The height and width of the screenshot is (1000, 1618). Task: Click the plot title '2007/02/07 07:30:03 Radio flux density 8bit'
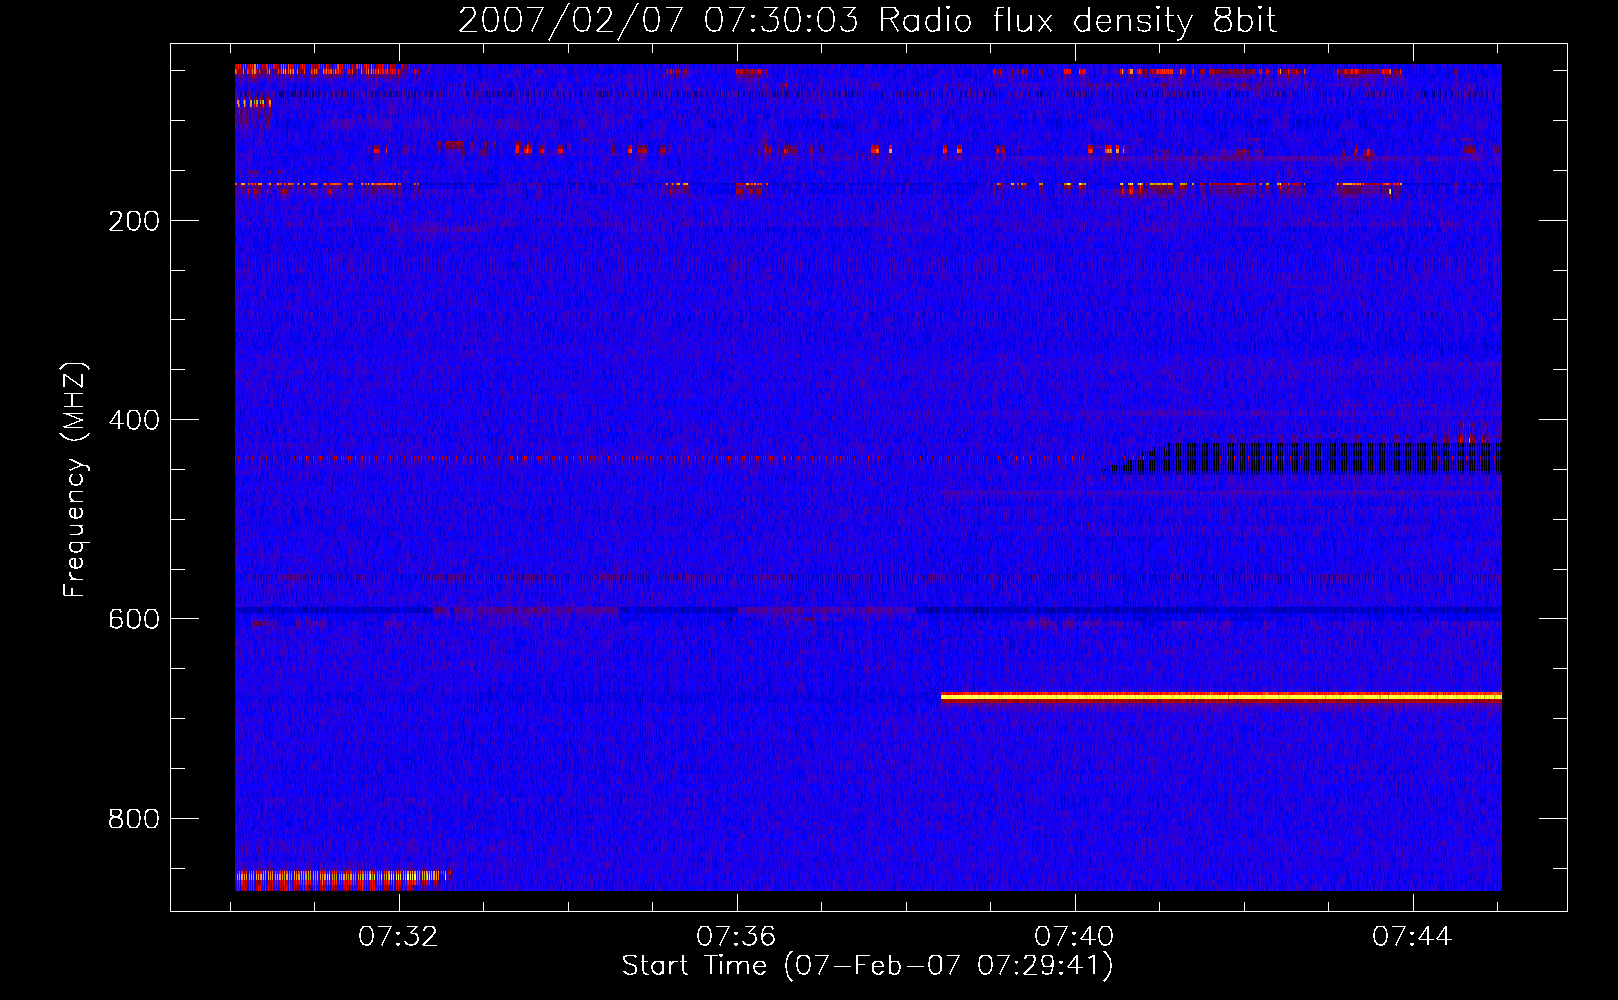pos(868,21)
